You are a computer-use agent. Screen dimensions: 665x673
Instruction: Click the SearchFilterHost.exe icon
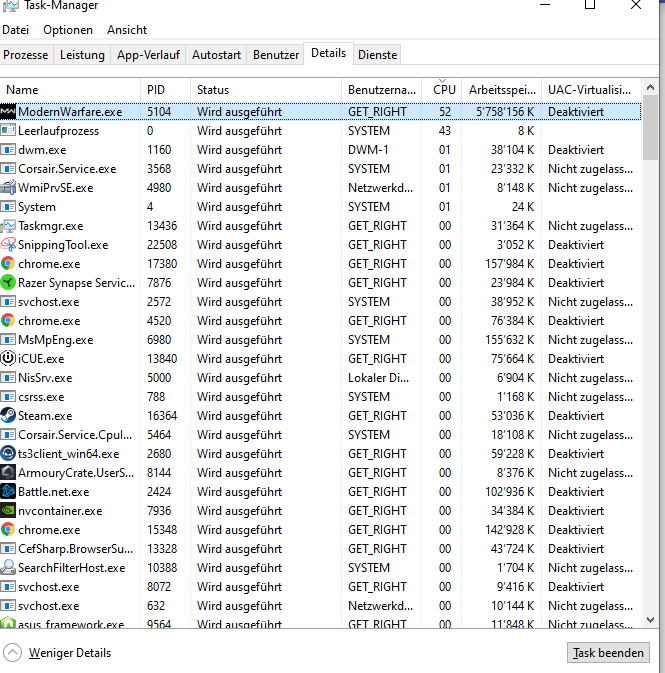click(8, 568)
